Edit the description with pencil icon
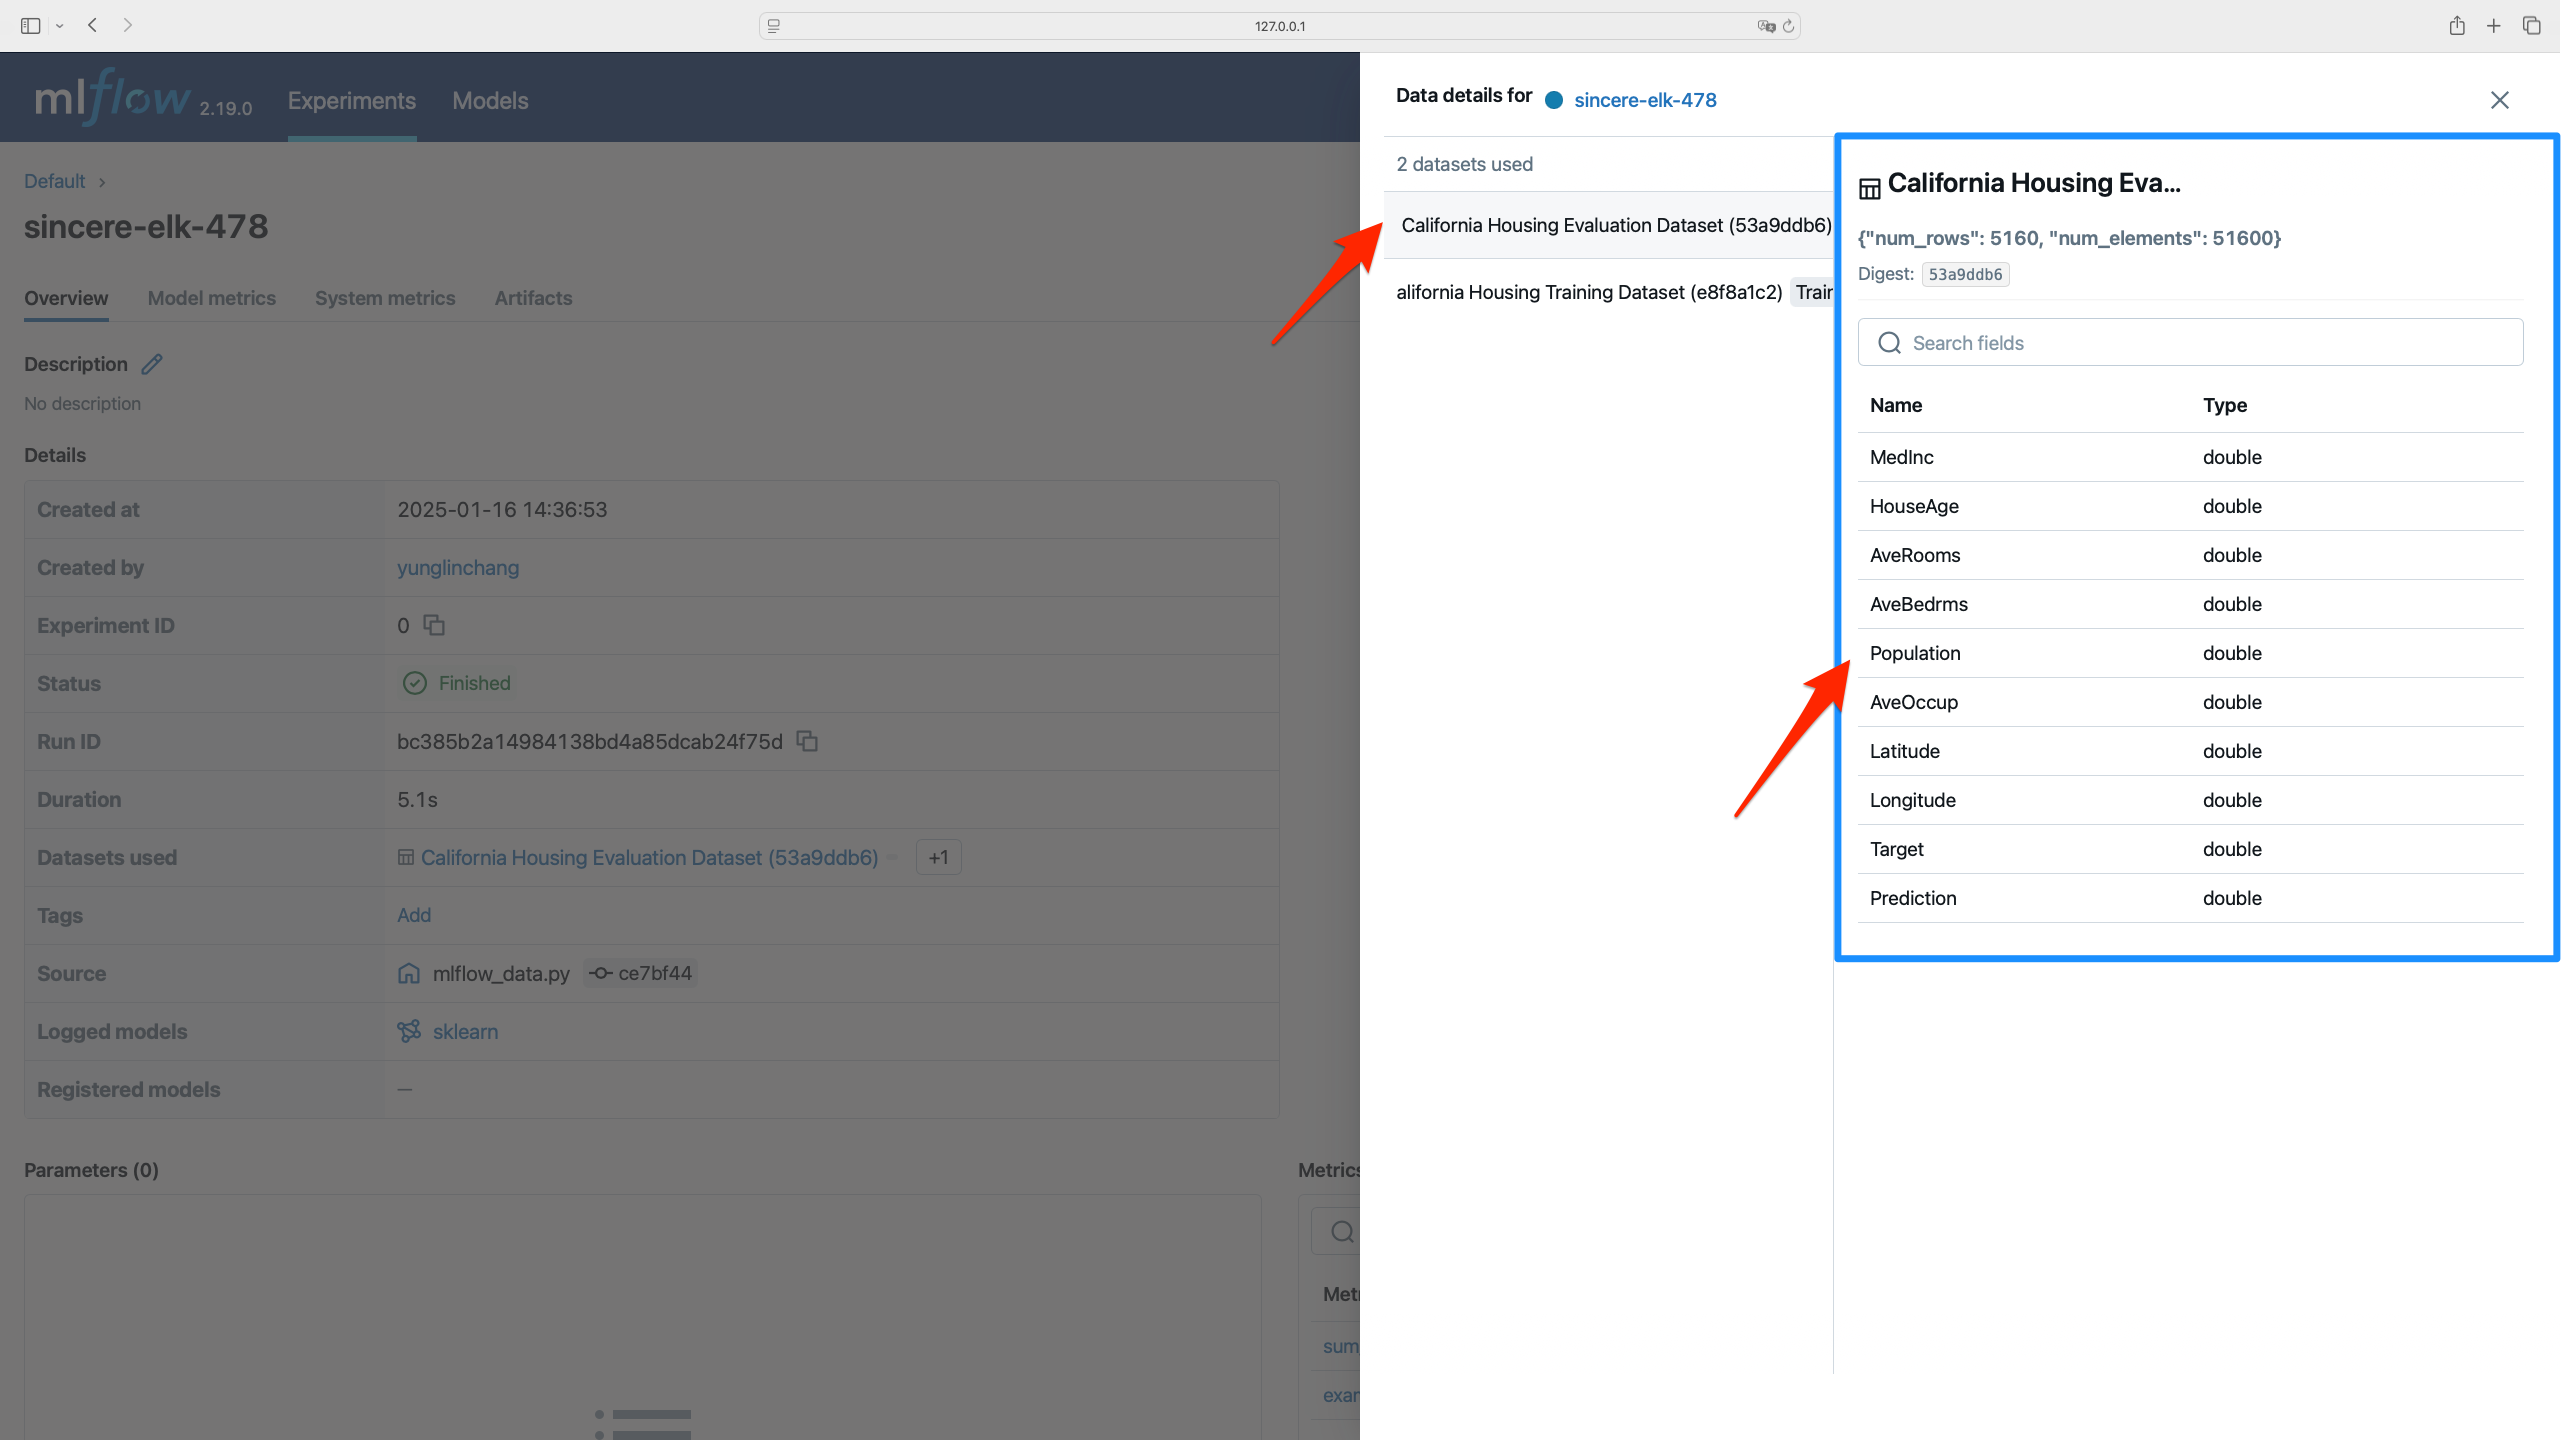This screenshot has height=1440, width=2561. tap(152, 364)
